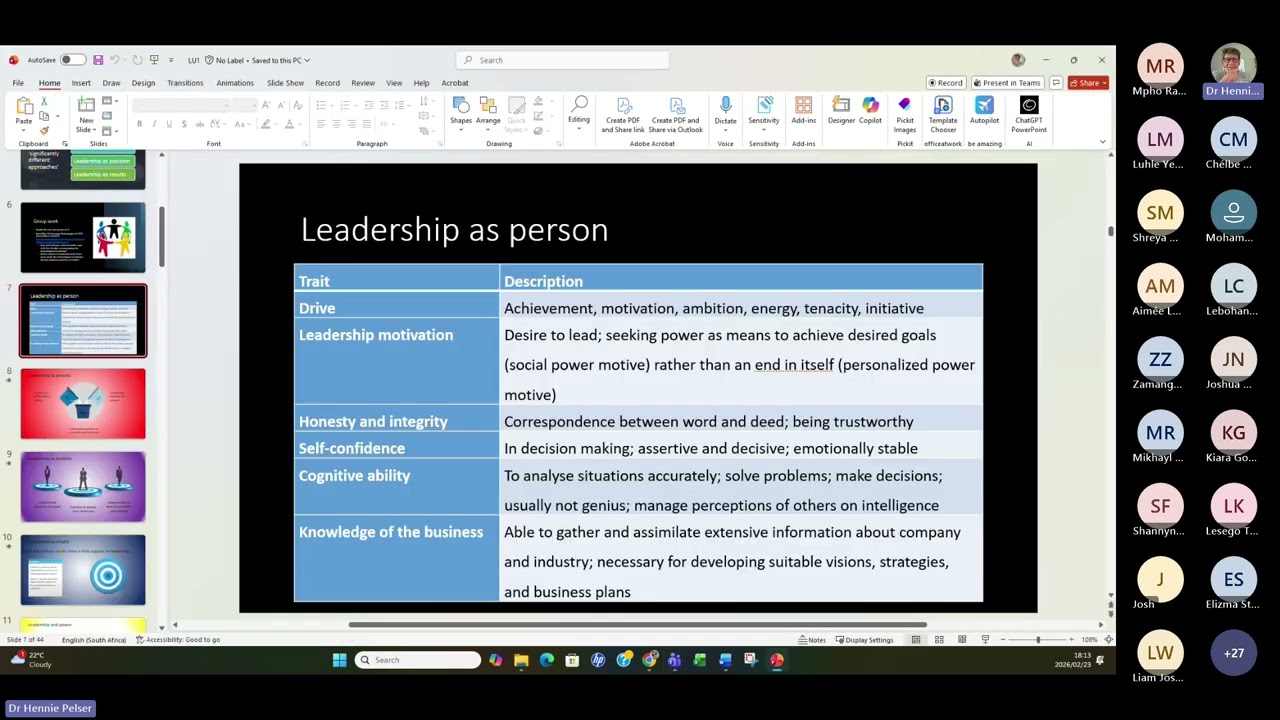Viewport: 1280px width, 720px height.
Task: Toggle the Notes pane
Action: (x=811, y=640)
